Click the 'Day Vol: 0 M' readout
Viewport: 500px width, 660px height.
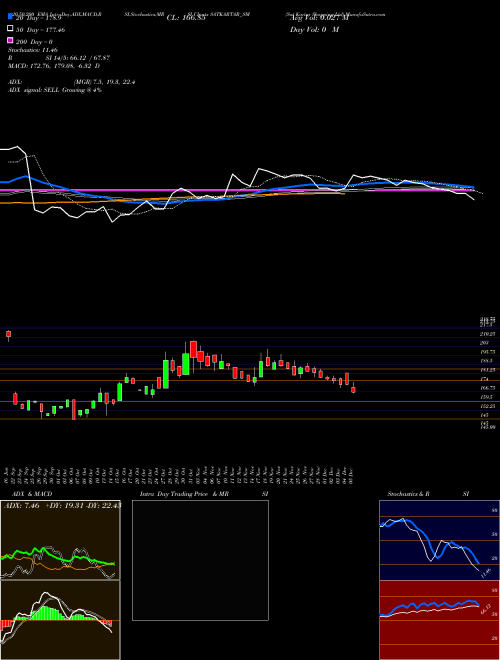314,29
